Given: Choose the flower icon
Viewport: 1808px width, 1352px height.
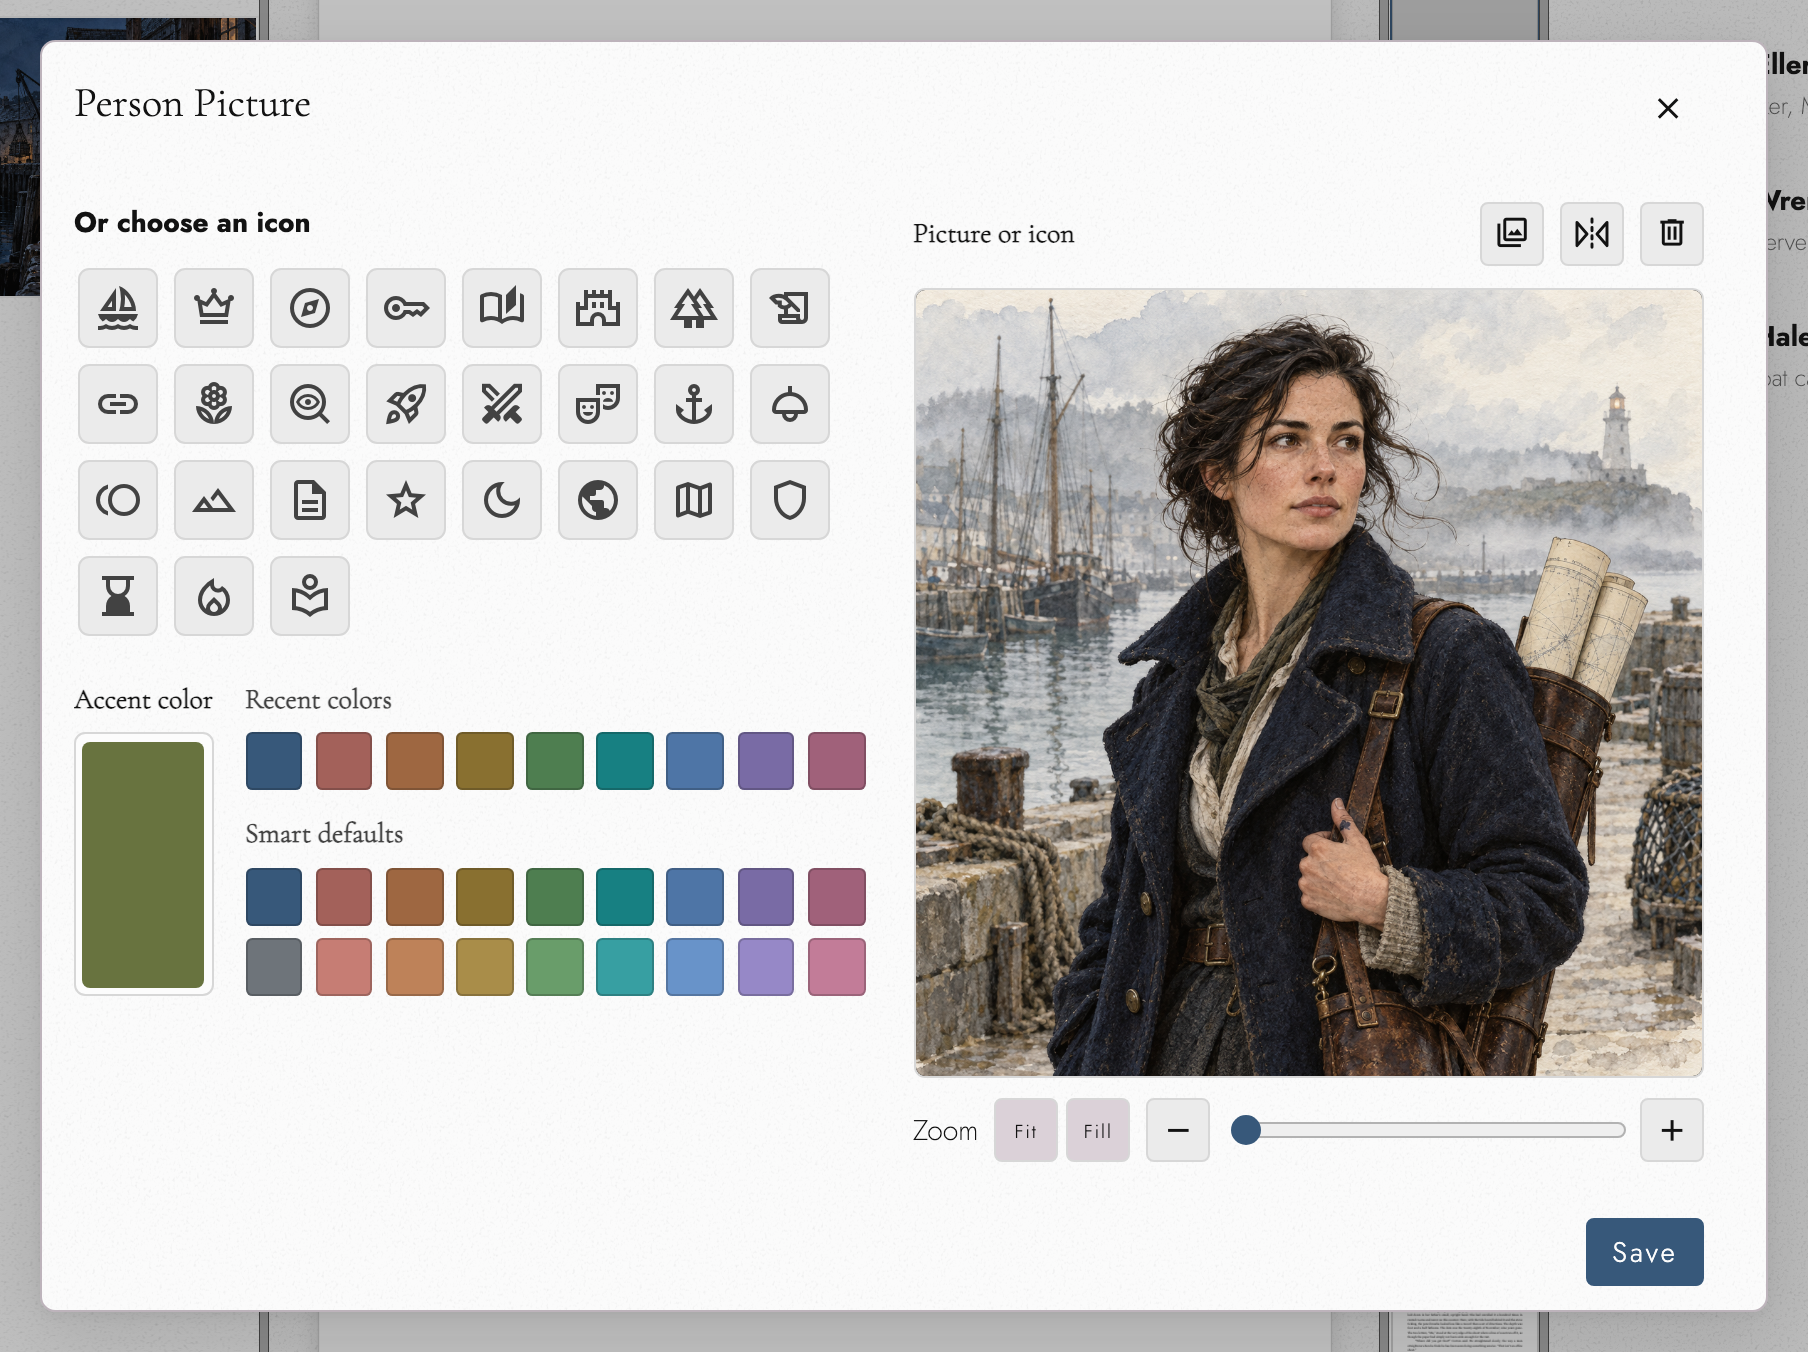Looking at the screenshot, I should coord(214,404).
